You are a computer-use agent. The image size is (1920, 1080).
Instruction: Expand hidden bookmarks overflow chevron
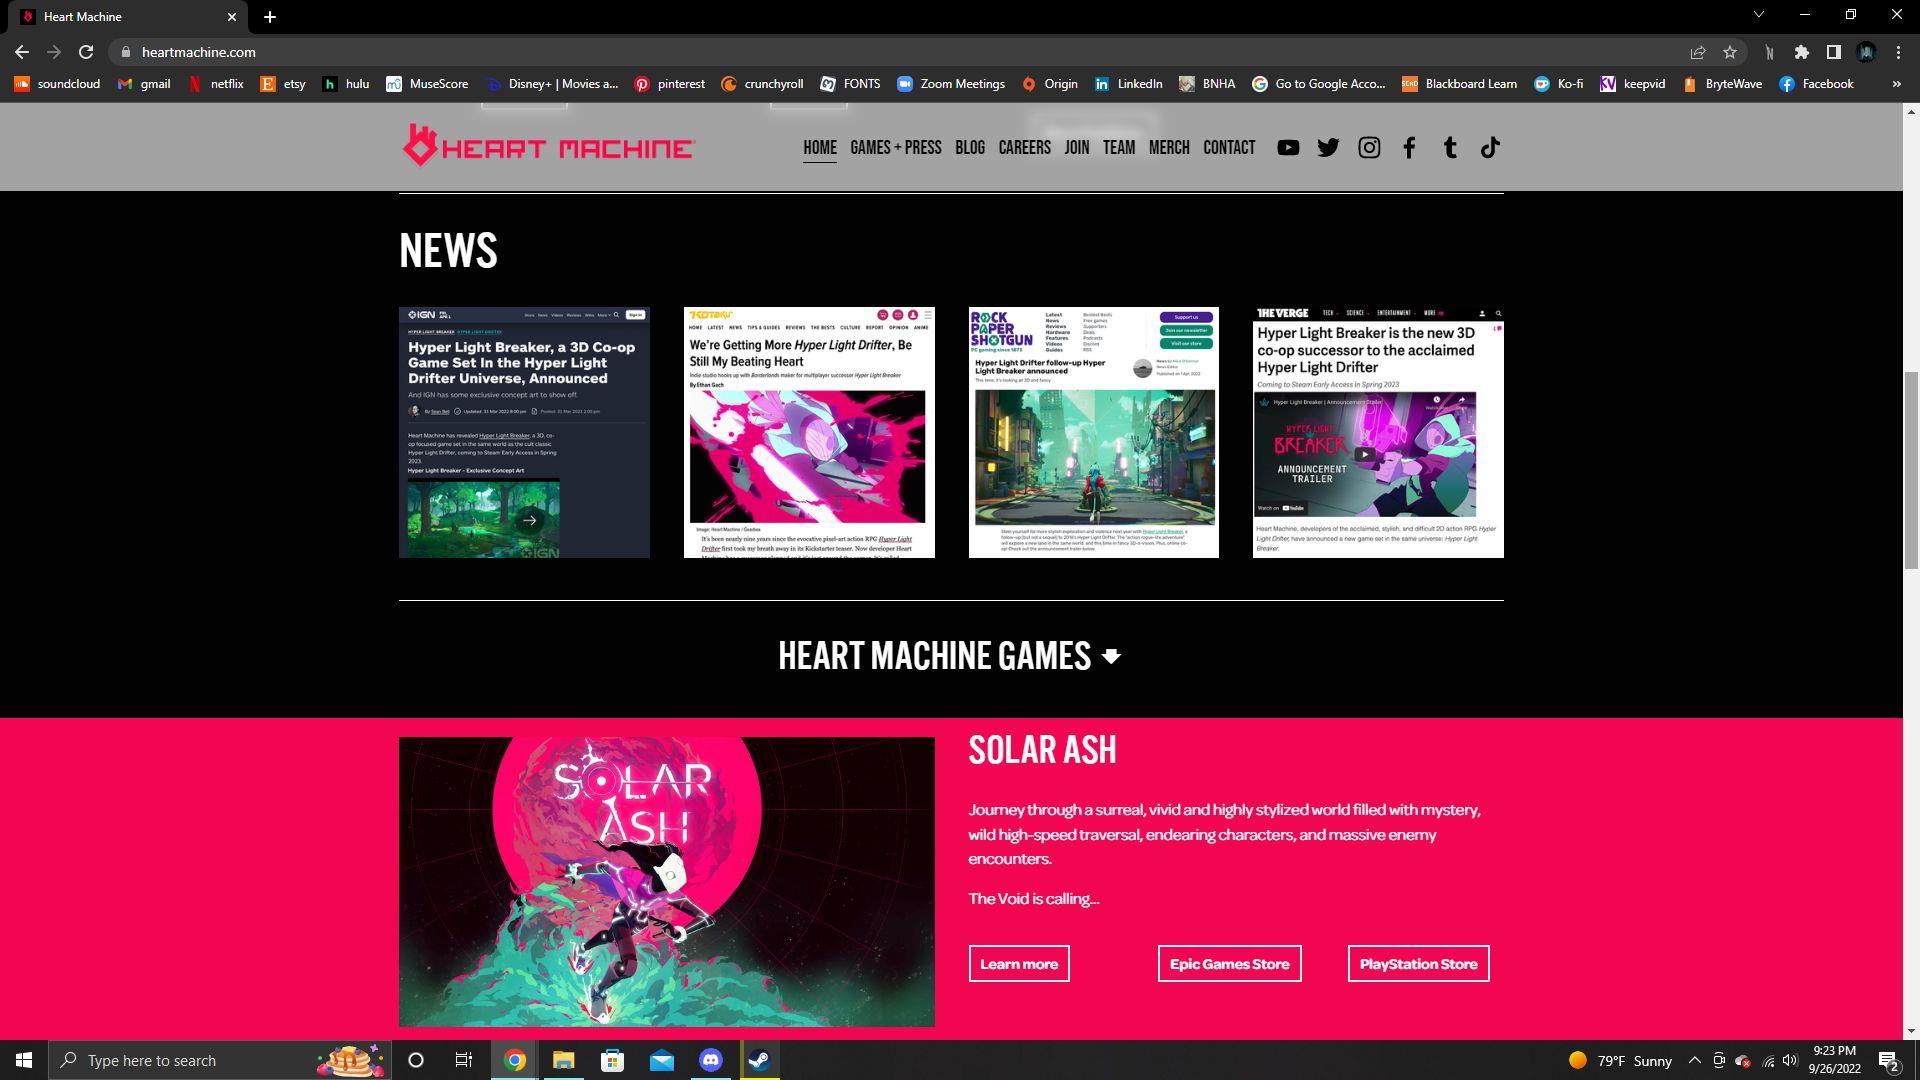[x=1896, y=84]
